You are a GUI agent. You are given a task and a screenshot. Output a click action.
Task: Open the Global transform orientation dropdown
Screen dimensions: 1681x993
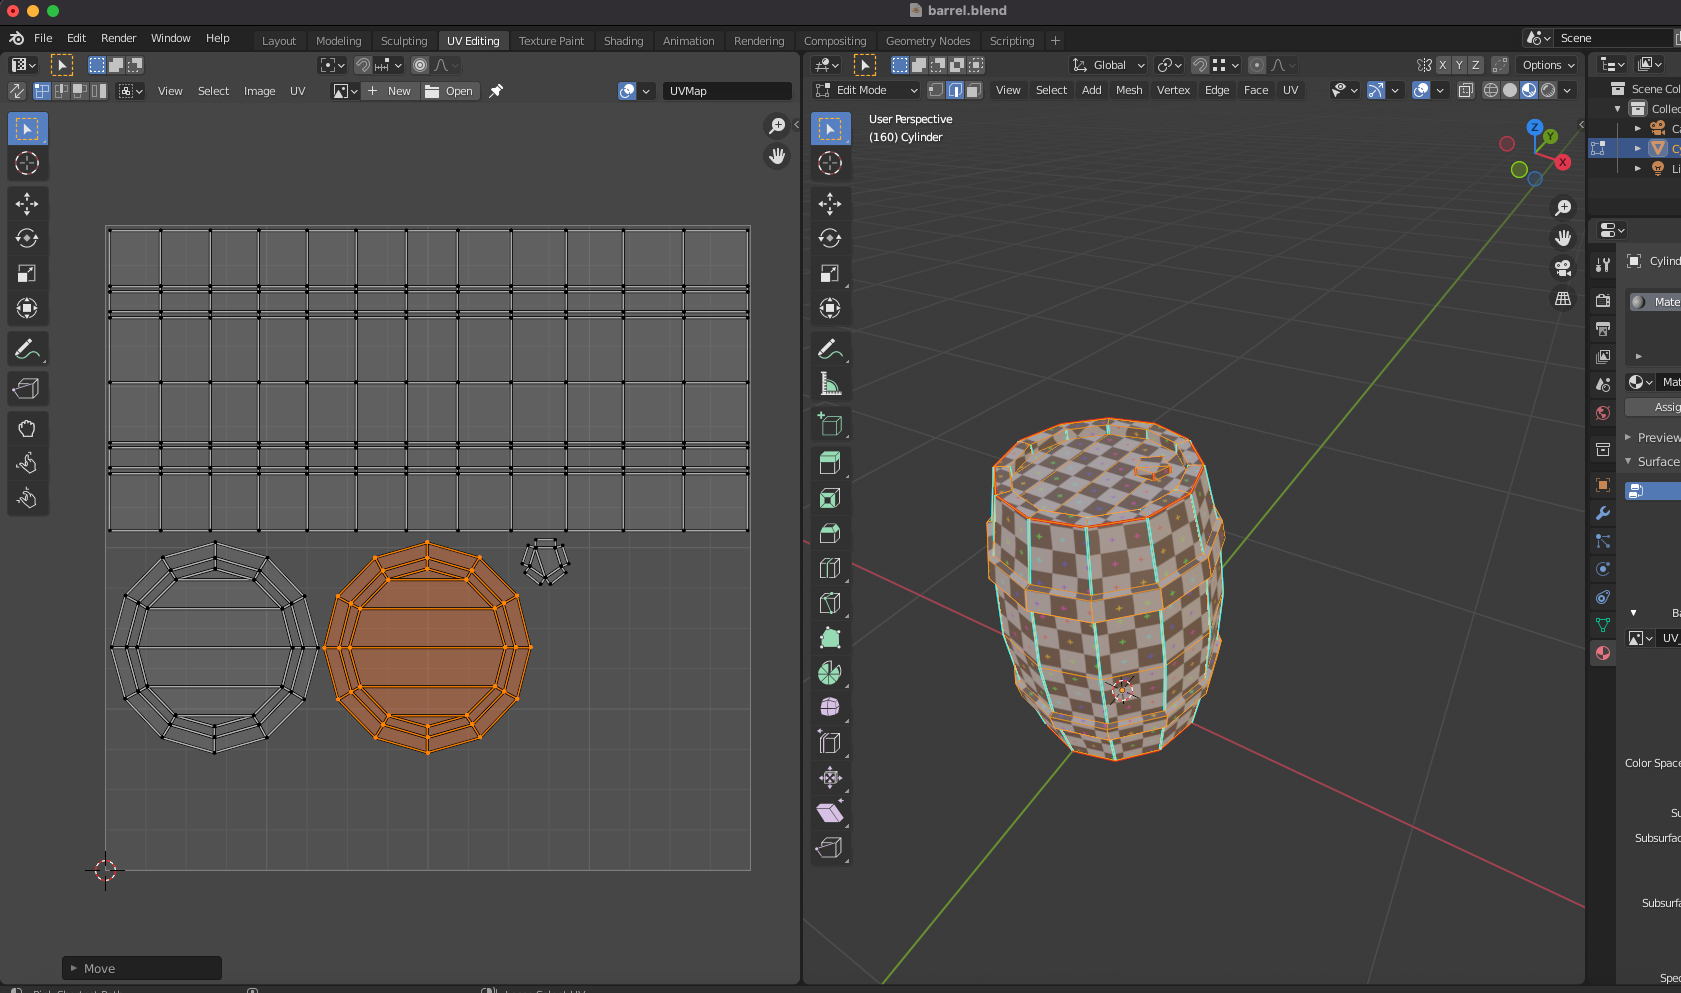(1109, 65)
